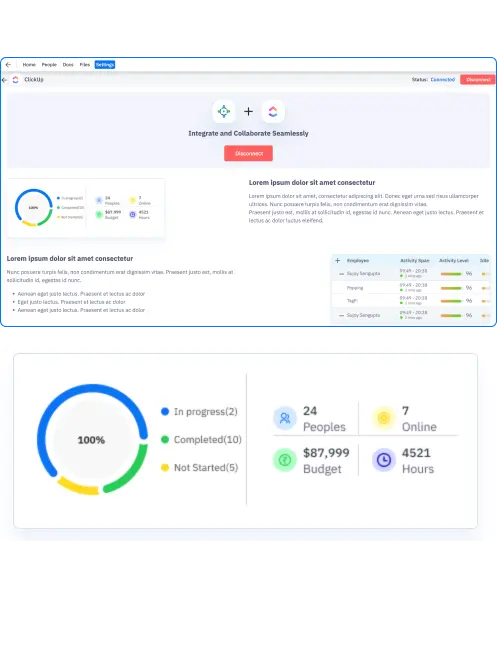The image size is (501, 653).
Task: Collapse the Sujoy Sengupta group containing Pepping
Action: click(341, 274)
